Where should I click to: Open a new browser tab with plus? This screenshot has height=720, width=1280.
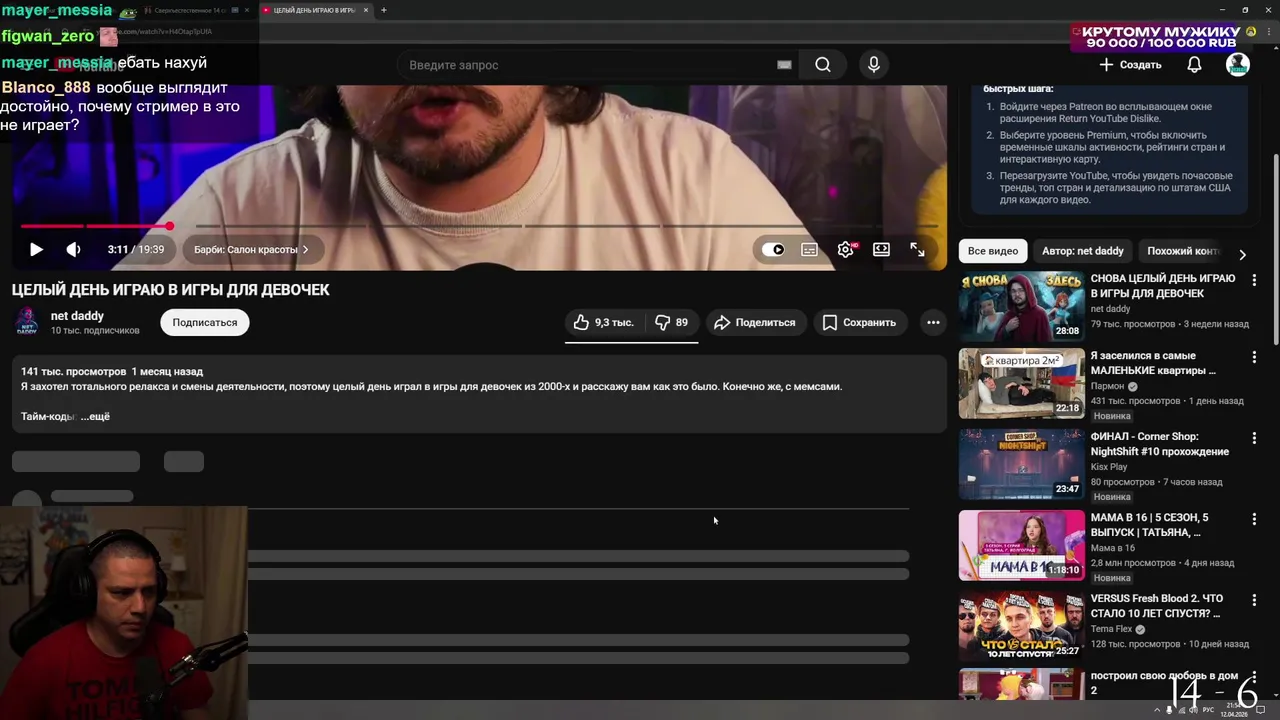pyautogui.click(x=383, y=10)
